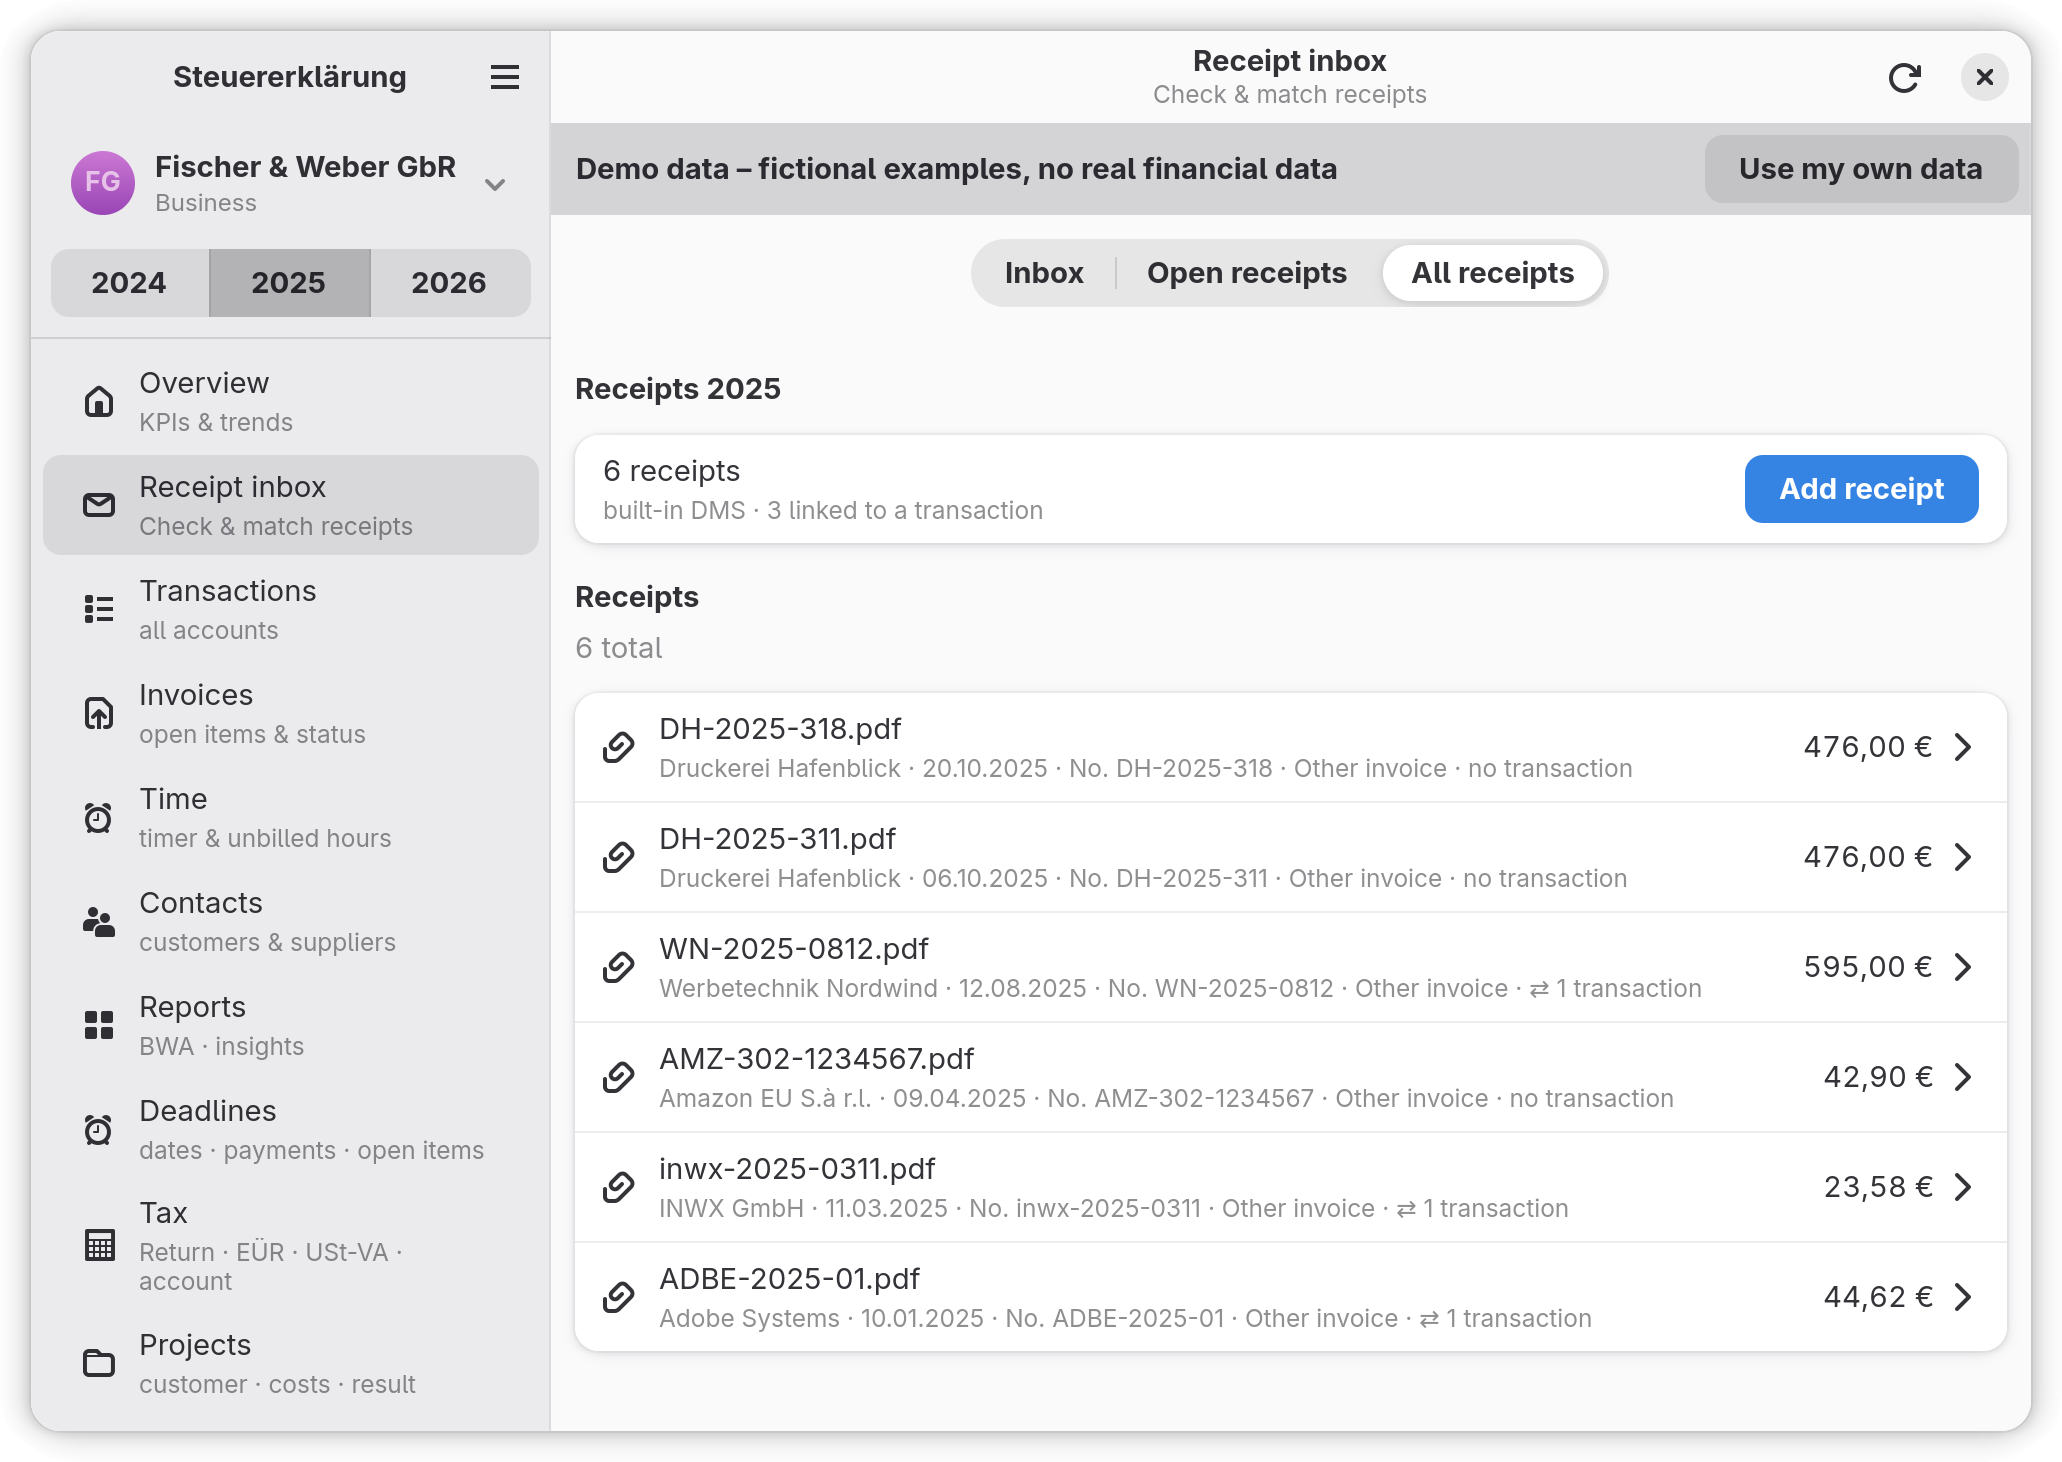Click the Time alarm clock icon
Image resolution: width=2062 pixels, height=1462 pixels.
click(99, 817)
